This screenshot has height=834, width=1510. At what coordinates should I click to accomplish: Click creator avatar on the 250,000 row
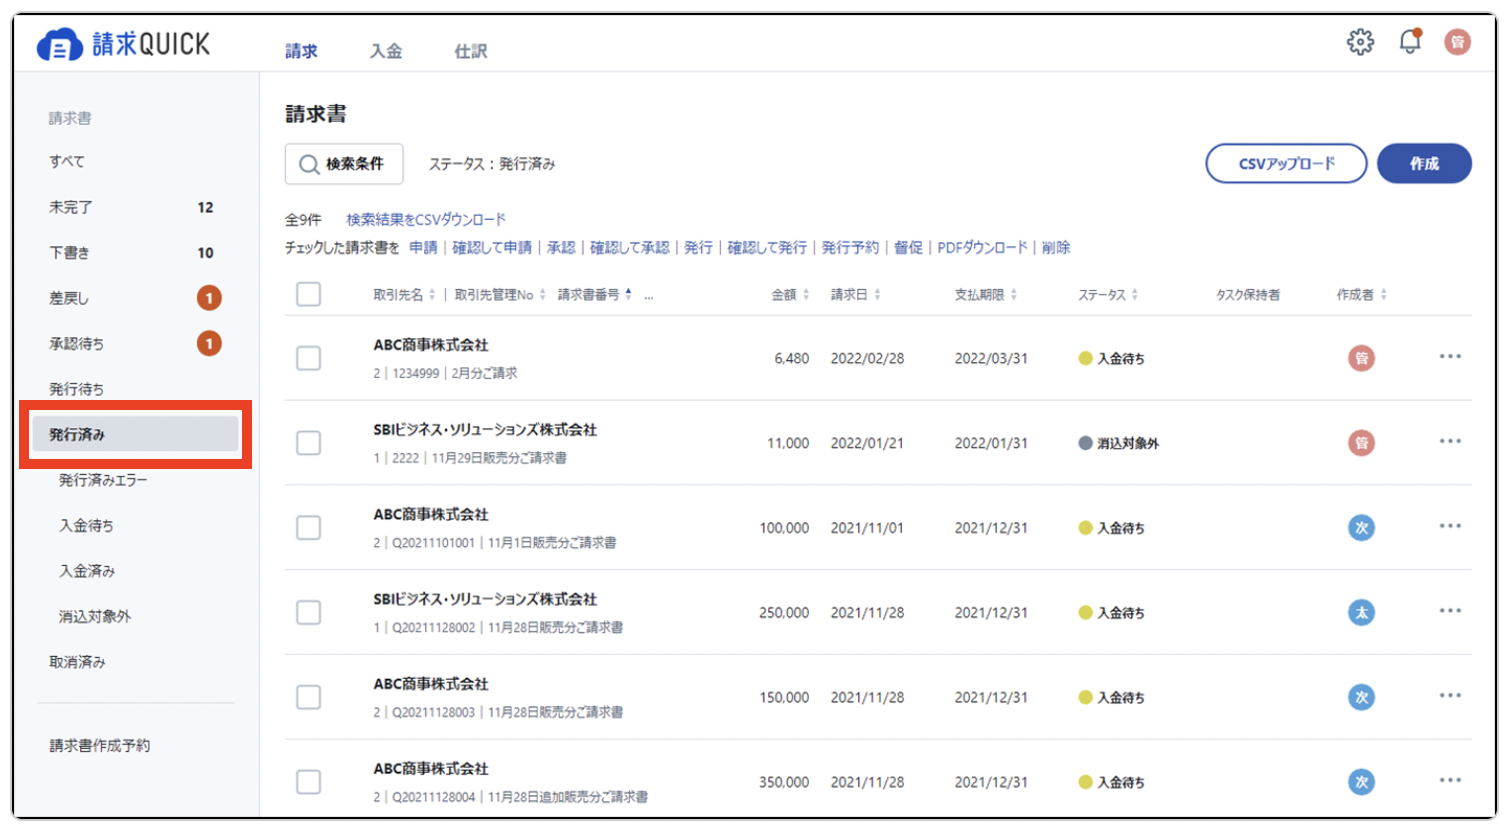click(1361, 612)
